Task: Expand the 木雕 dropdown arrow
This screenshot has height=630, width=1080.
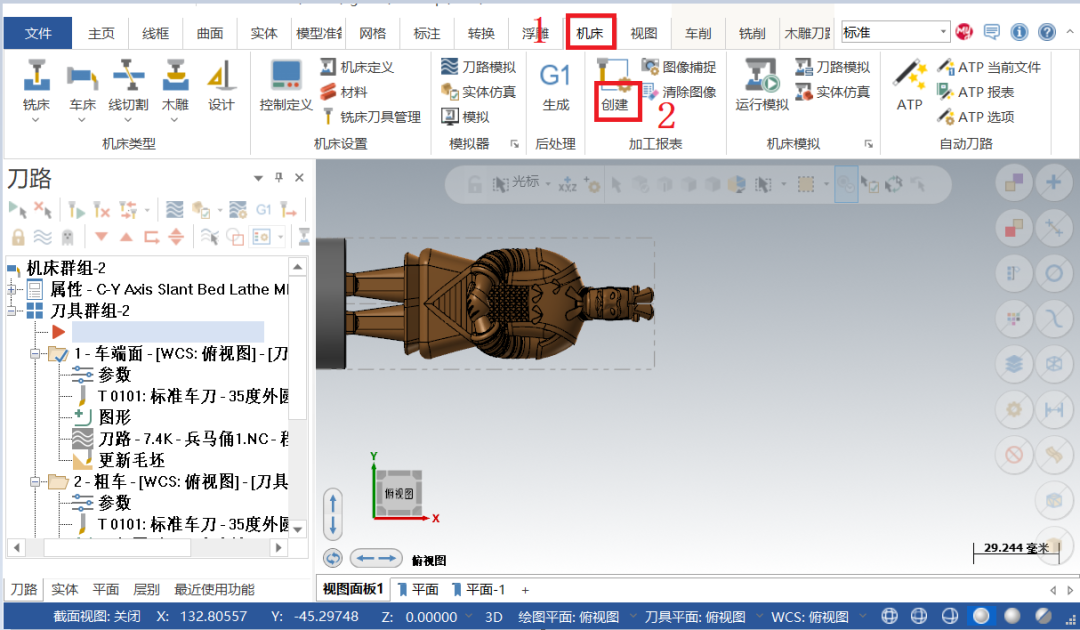Action: 175,120
